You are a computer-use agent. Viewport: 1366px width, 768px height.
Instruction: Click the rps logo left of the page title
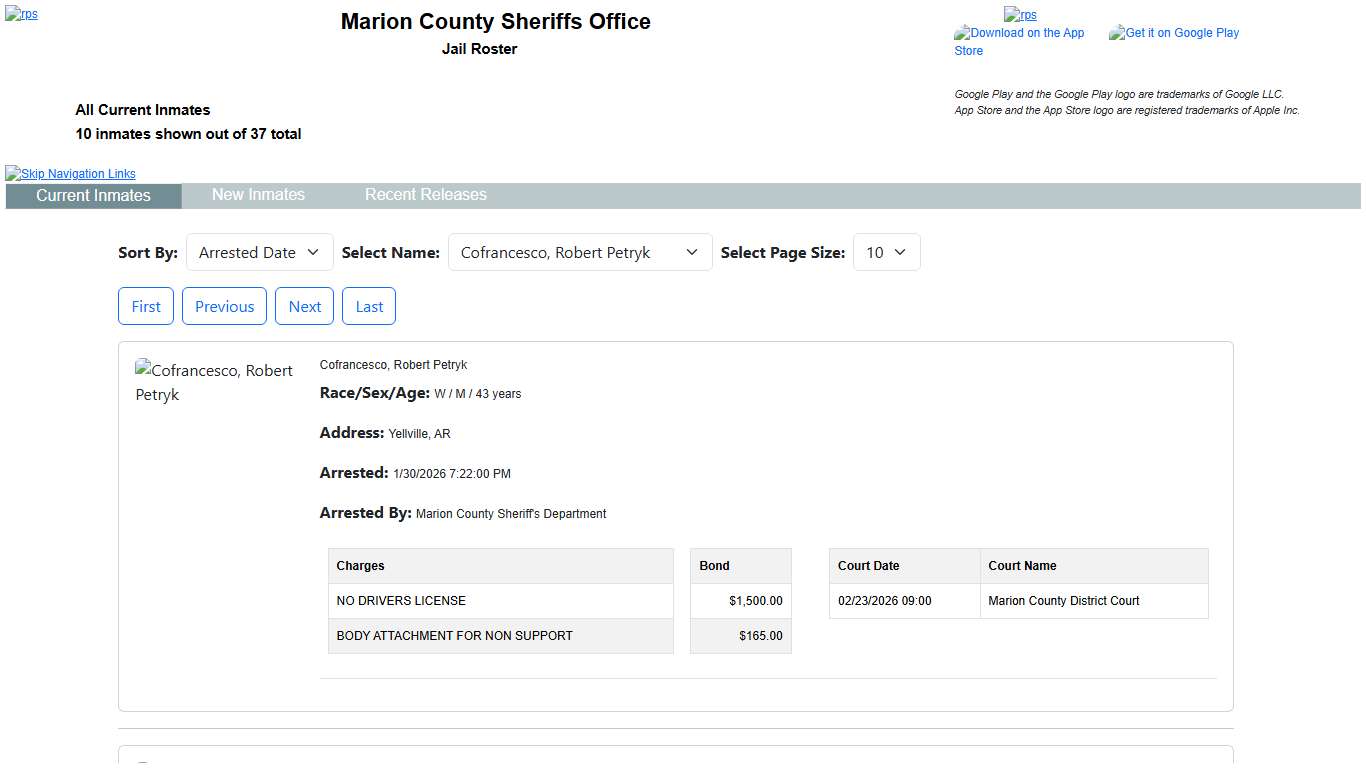(x=21, y=14)
